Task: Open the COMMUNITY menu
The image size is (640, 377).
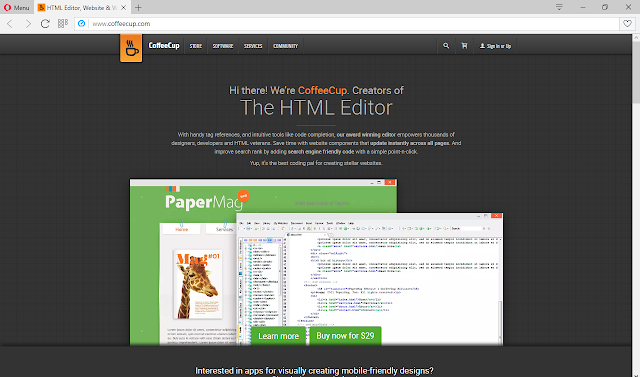Action: point(285,46)
